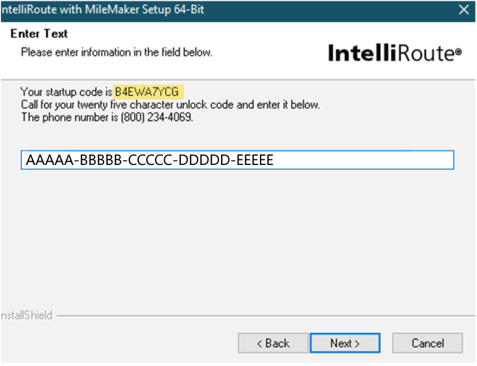Click the empty gray area below the code field
This screenshot has height=366, width=477.
[237, 240]
